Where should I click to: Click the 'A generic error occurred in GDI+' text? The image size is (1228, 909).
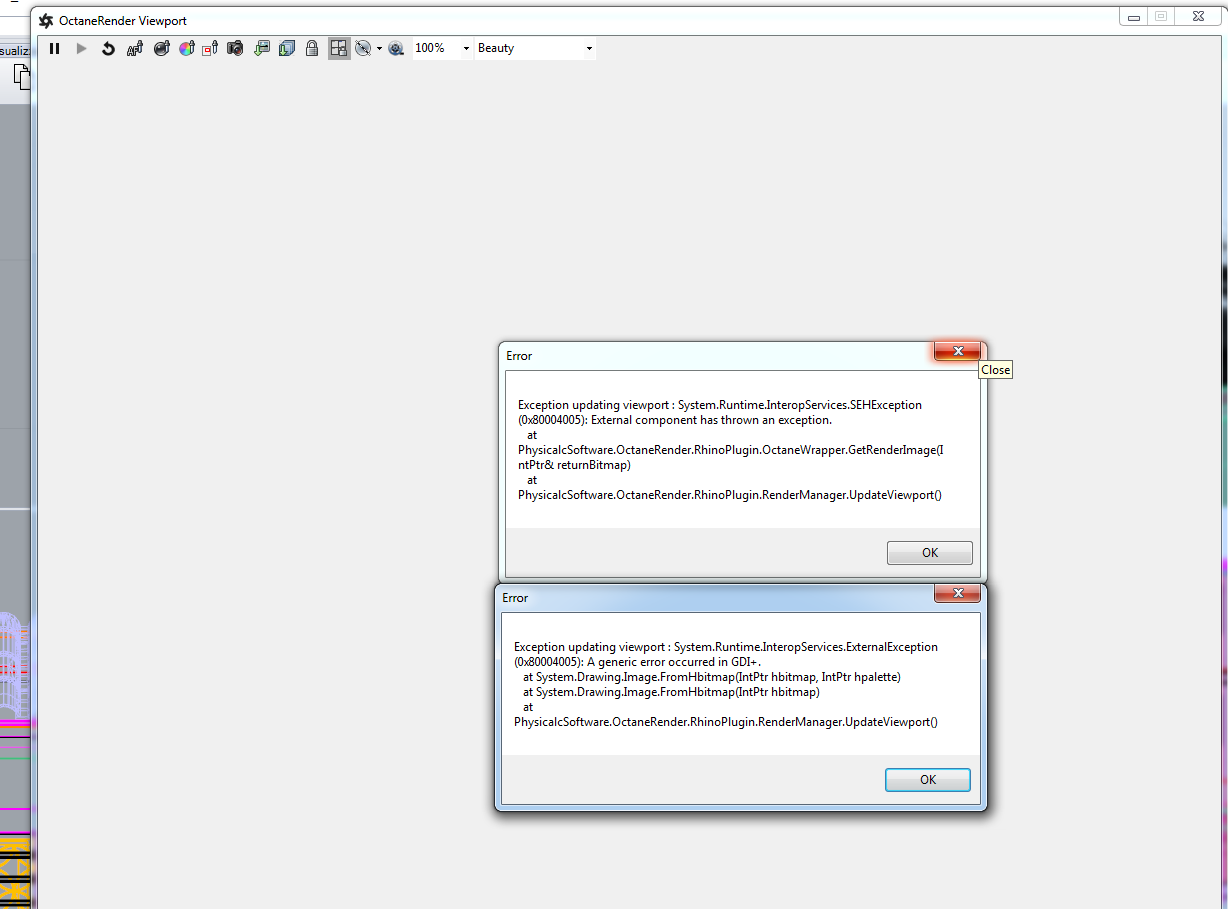pos(674,662)
